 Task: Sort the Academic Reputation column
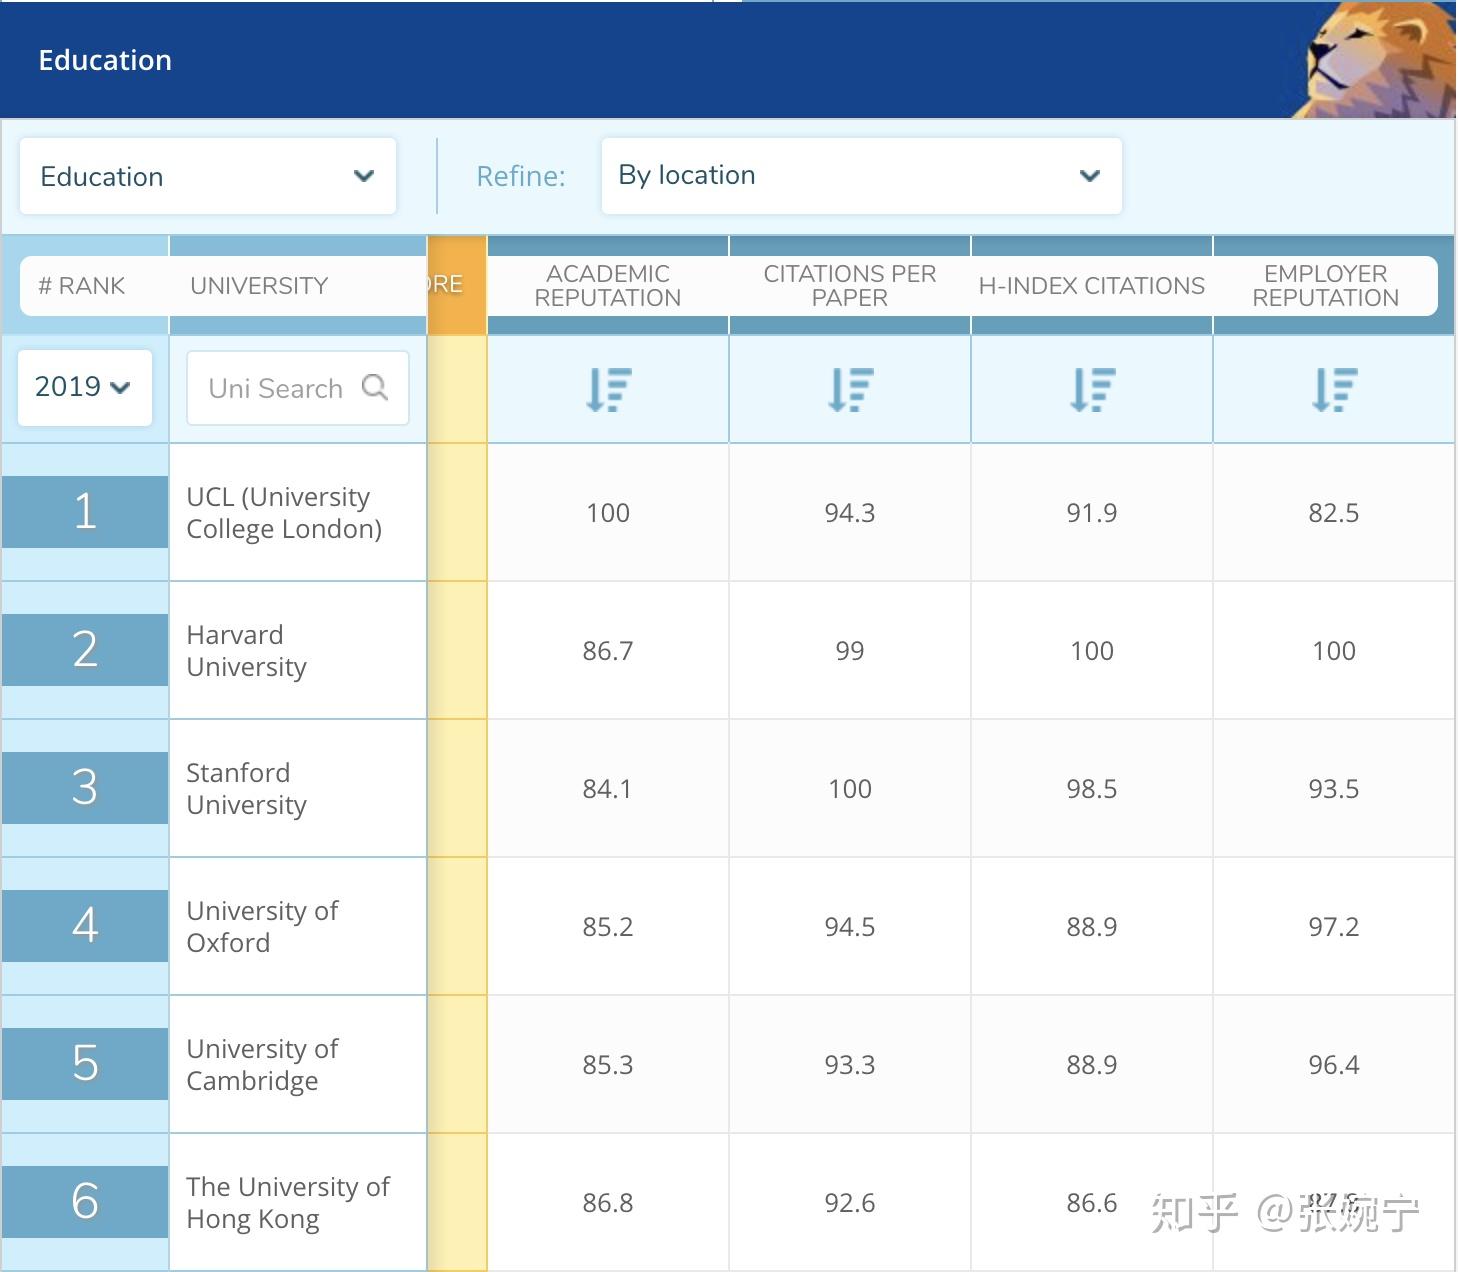[607, 389]
